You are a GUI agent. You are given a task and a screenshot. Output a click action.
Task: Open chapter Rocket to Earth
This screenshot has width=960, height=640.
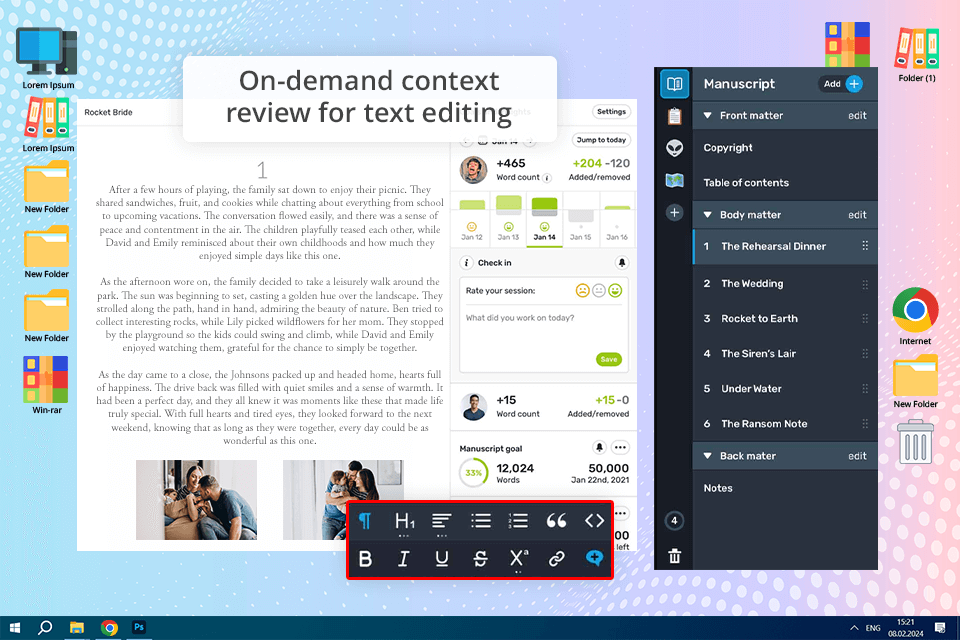pyautogui.click(x=785, y=318)
